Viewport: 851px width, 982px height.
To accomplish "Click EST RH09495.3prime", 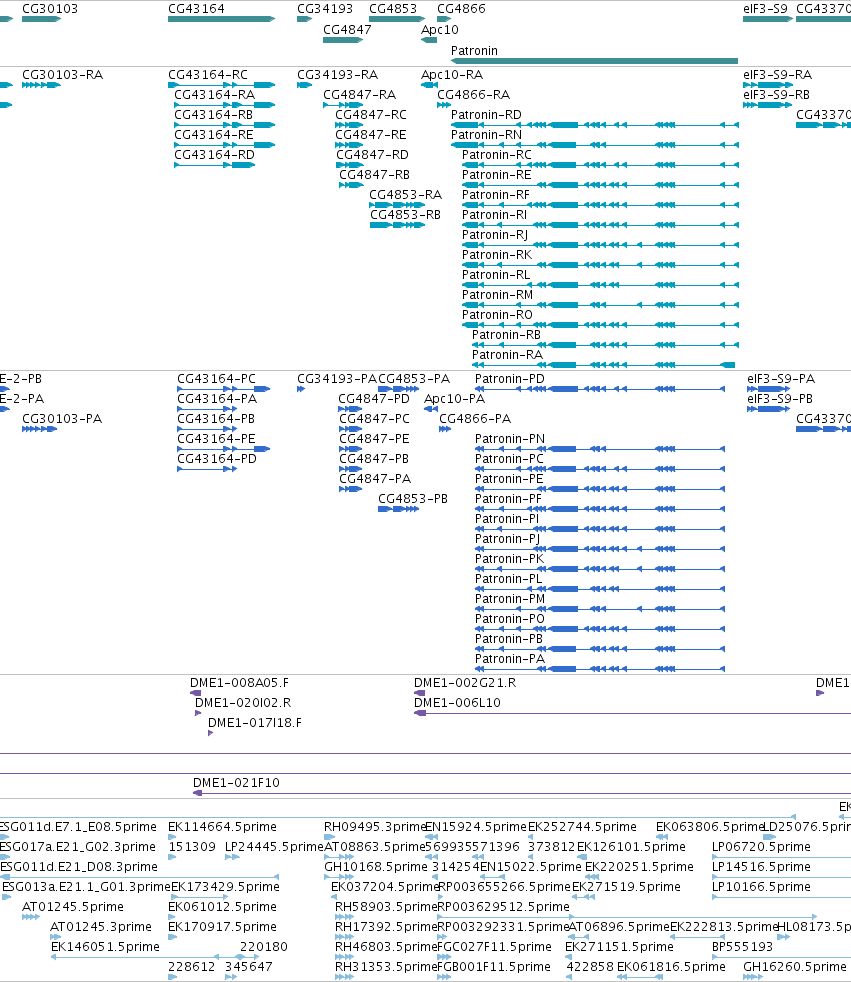I will point(374,827).
